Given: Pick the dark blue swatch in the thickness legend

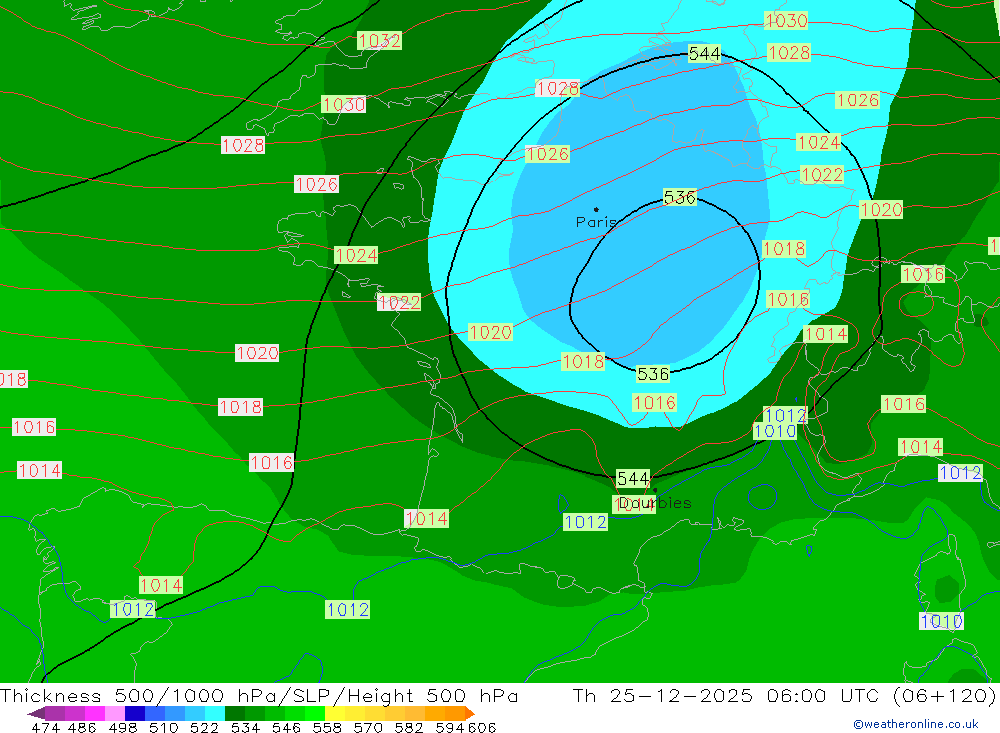Looking at the screenshot, I should (x=135, y=713).
